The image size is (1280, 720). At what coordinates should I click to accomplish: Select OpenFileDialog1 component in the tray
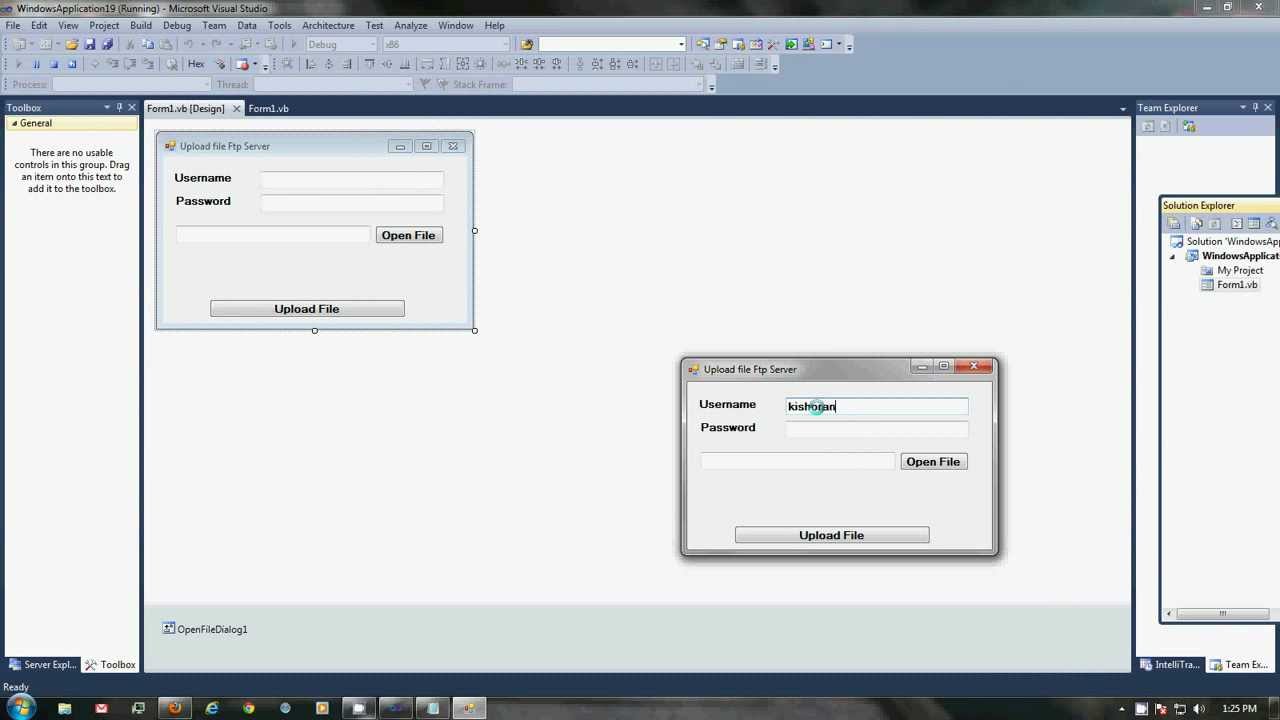pos(205,629)
